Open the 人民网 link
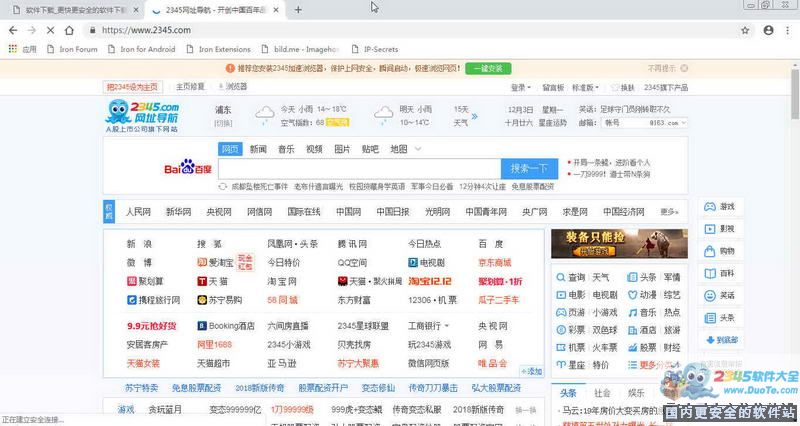Screen dimensions: 800x426 click(x=138, y=212)
